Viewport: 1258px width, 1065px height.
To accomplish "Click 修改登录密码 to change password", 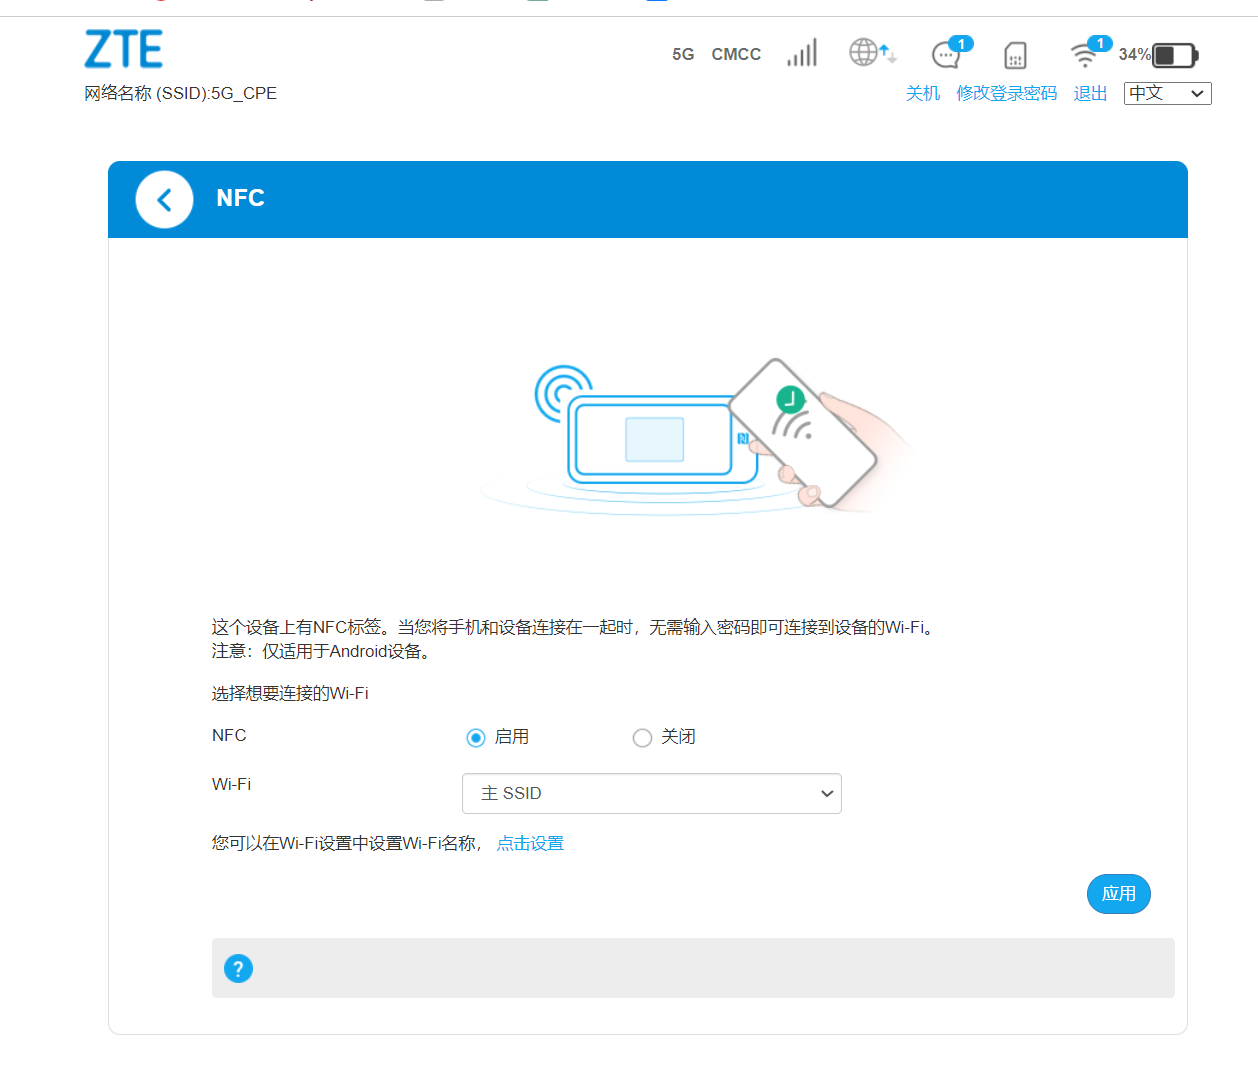I will 1006,93.
